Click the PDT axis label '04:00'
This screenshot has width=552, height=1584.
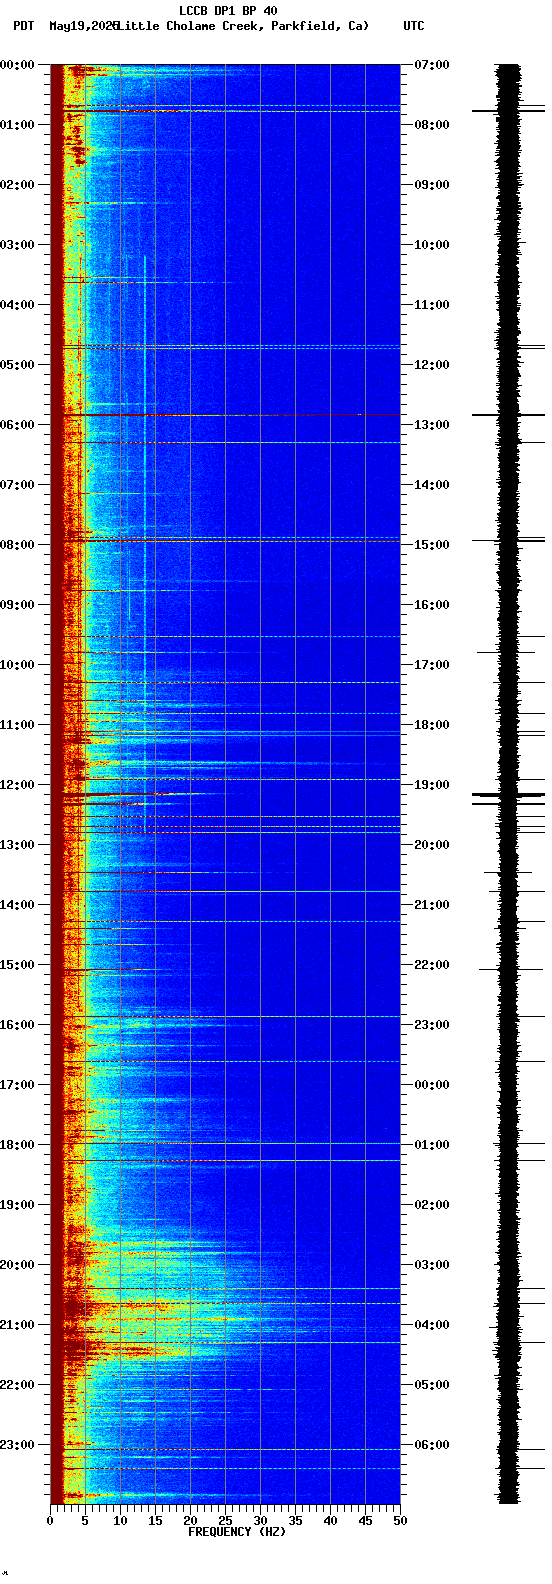coord(17,305)
